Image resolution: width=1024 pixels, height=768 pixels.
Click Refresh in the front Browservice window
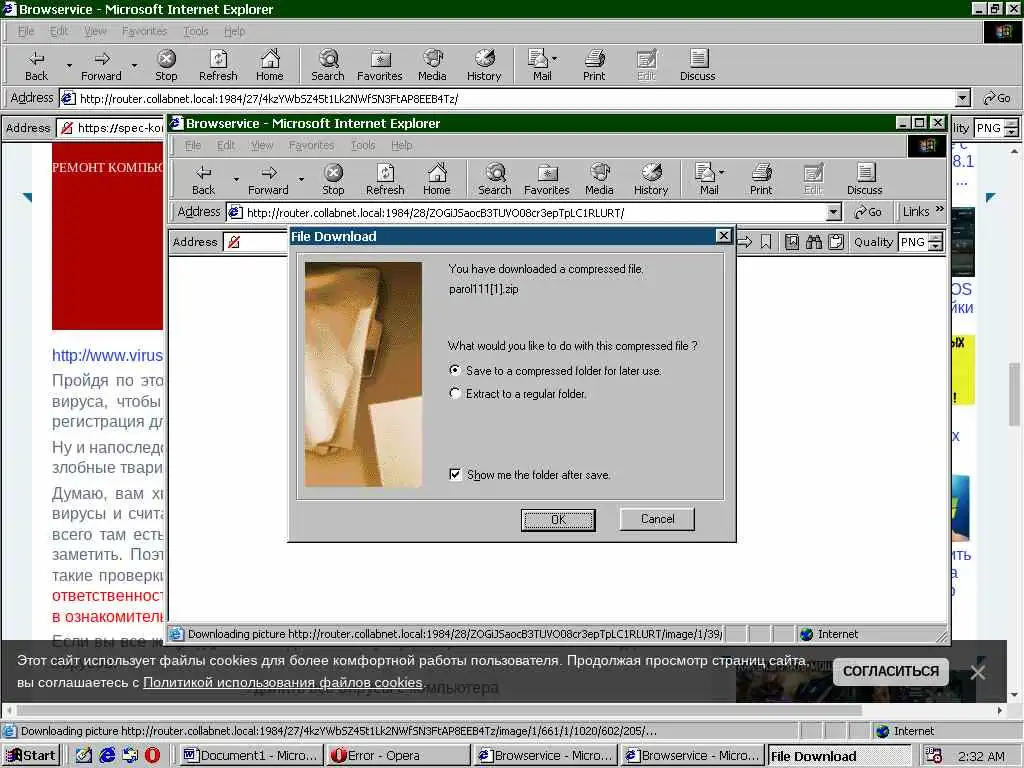point(385,180)
